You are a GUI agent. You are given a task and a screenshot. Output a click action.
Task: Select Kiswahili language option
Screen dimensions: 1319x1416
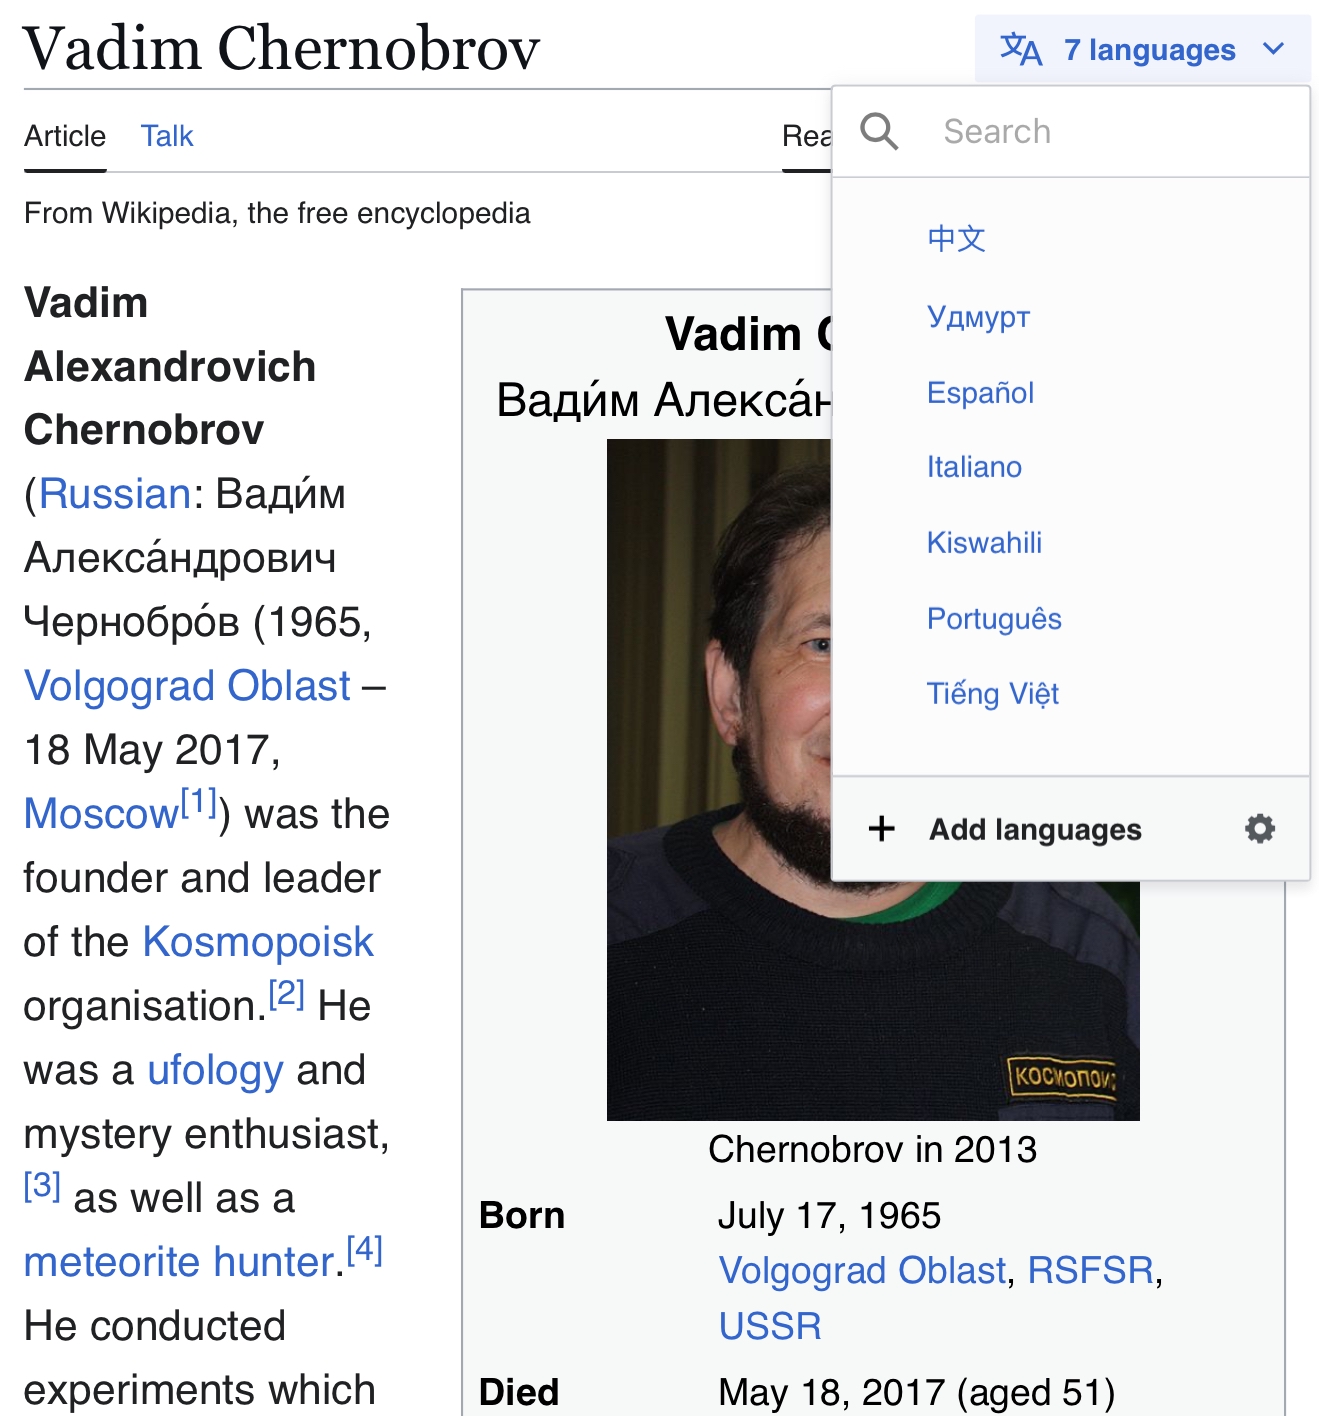(984, 543)
